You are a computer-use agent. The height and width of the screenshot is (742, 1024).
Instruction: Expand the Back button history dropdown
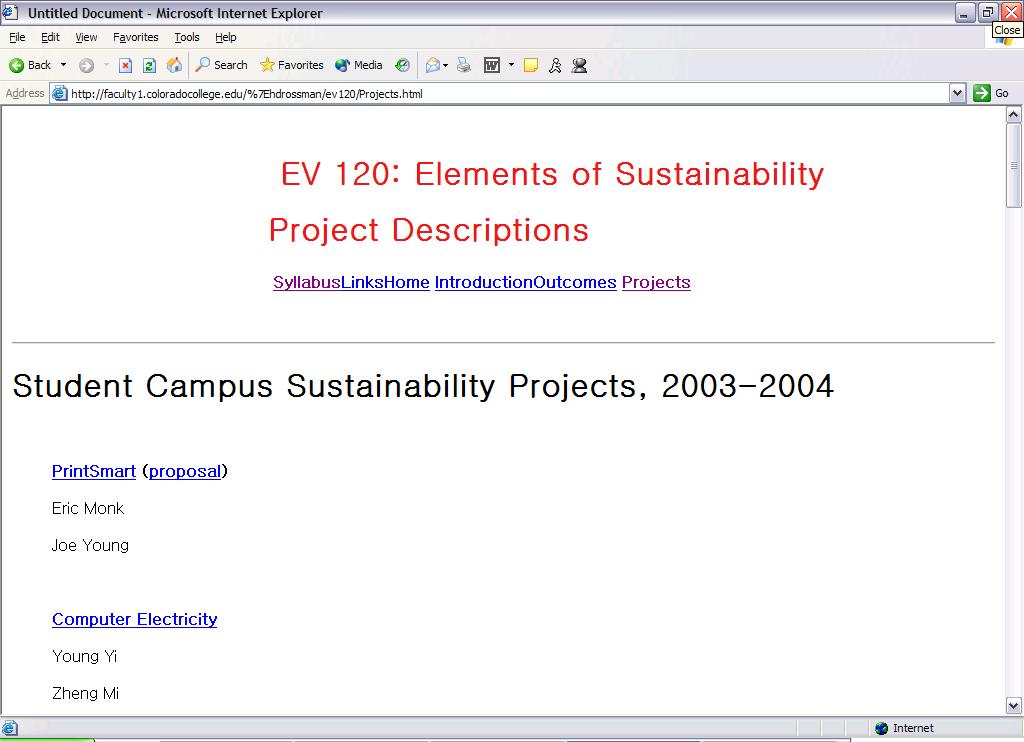tap(64, 65)
